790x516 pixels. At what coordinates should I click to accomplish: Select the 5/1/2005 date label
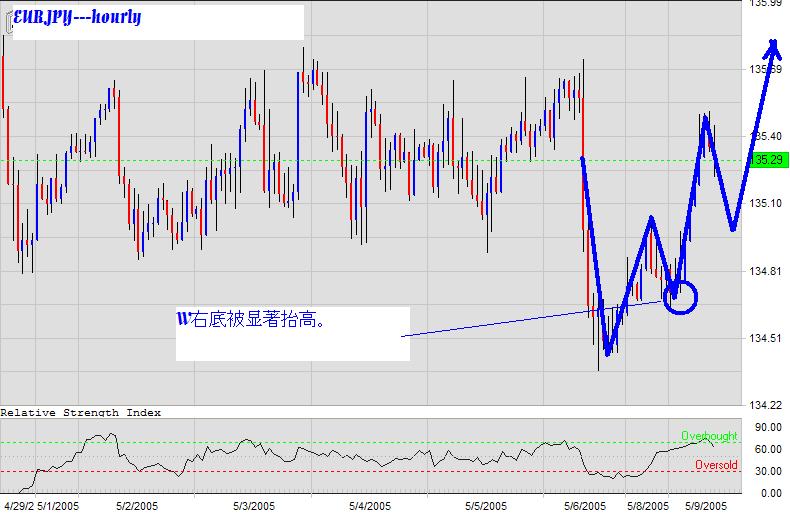[x=58, y=506]
